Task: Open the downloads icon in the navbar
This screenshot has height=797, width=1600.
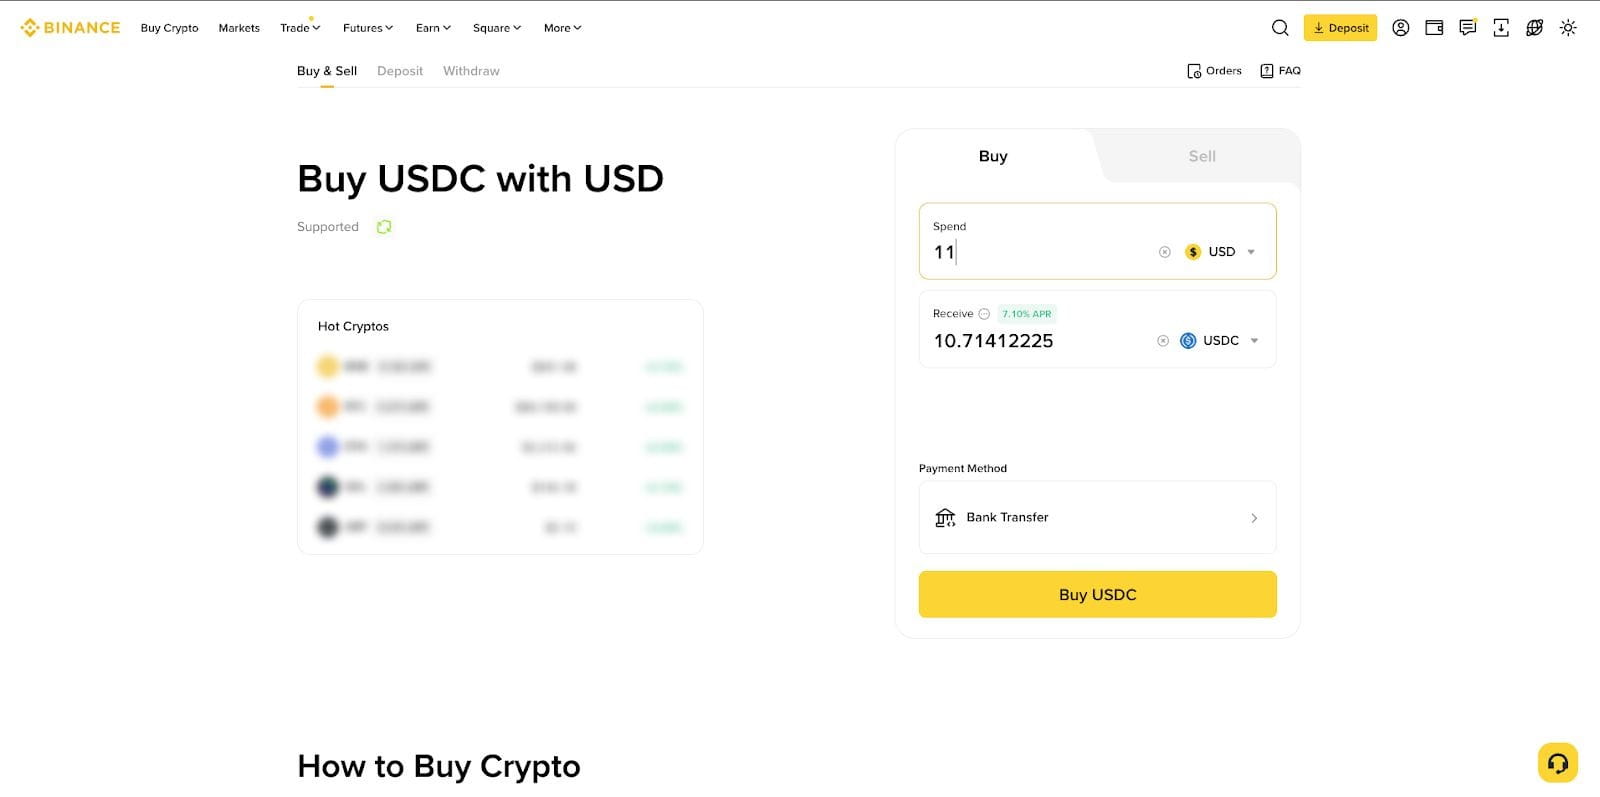Action: pos(1501,28)
